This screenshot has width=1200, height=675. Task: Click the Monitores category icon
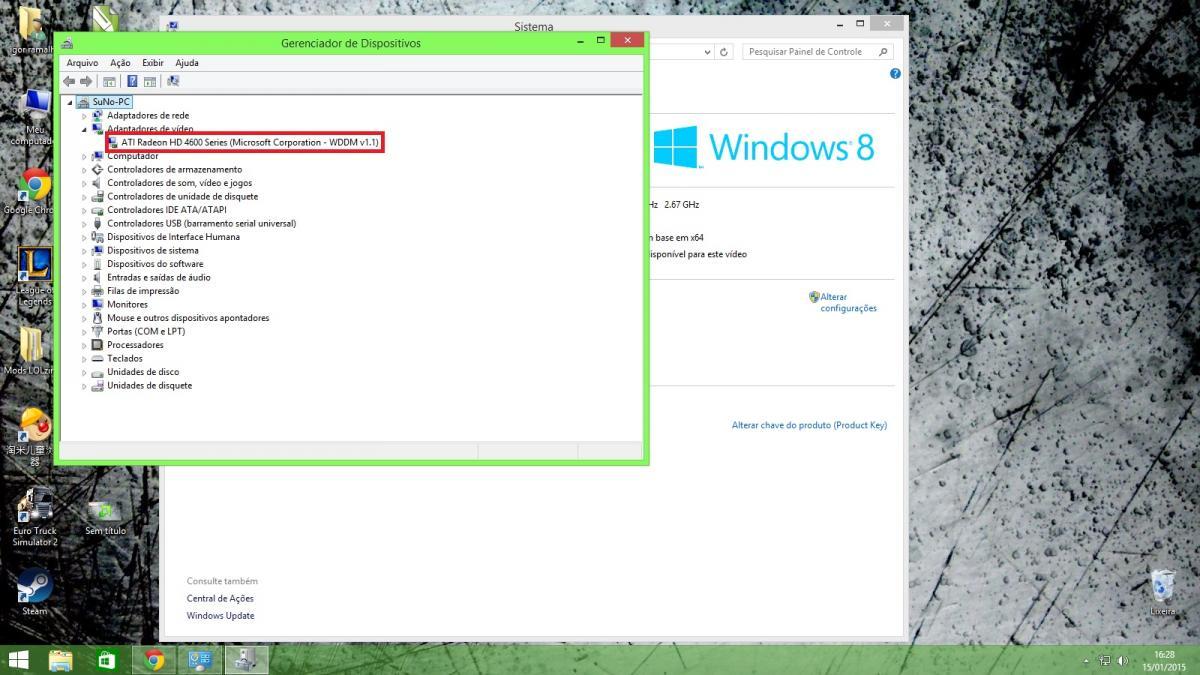97,305
